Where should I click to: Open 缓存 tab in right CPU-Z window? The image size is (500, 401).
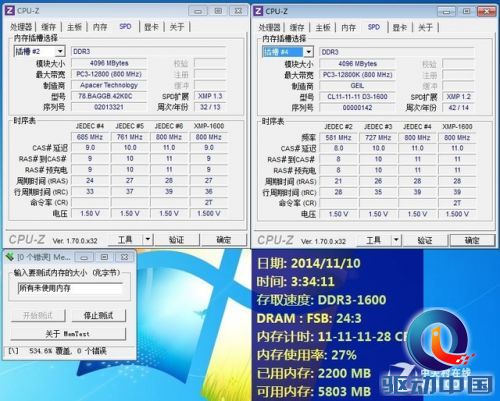pos(297,27)
